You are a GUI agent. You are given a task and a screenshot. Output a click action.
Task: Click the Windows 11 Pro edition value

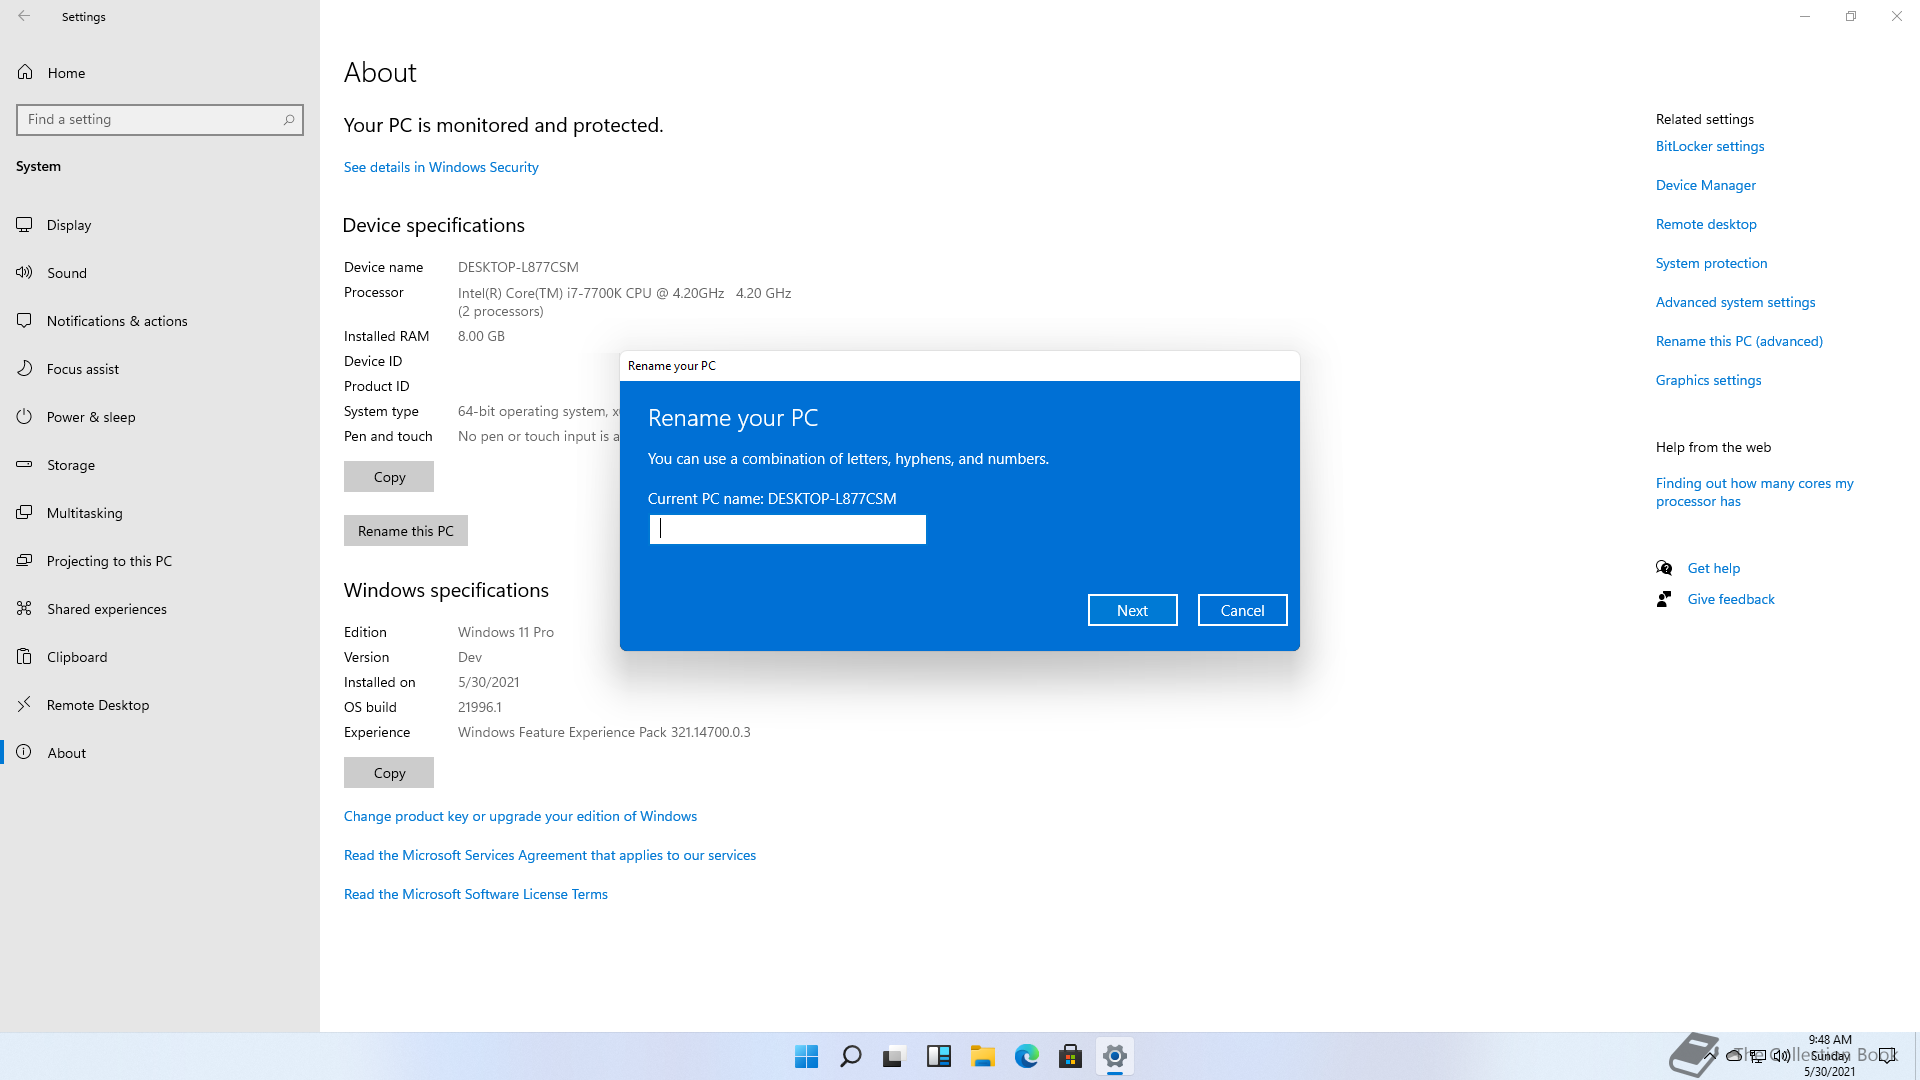click(506, 632)
